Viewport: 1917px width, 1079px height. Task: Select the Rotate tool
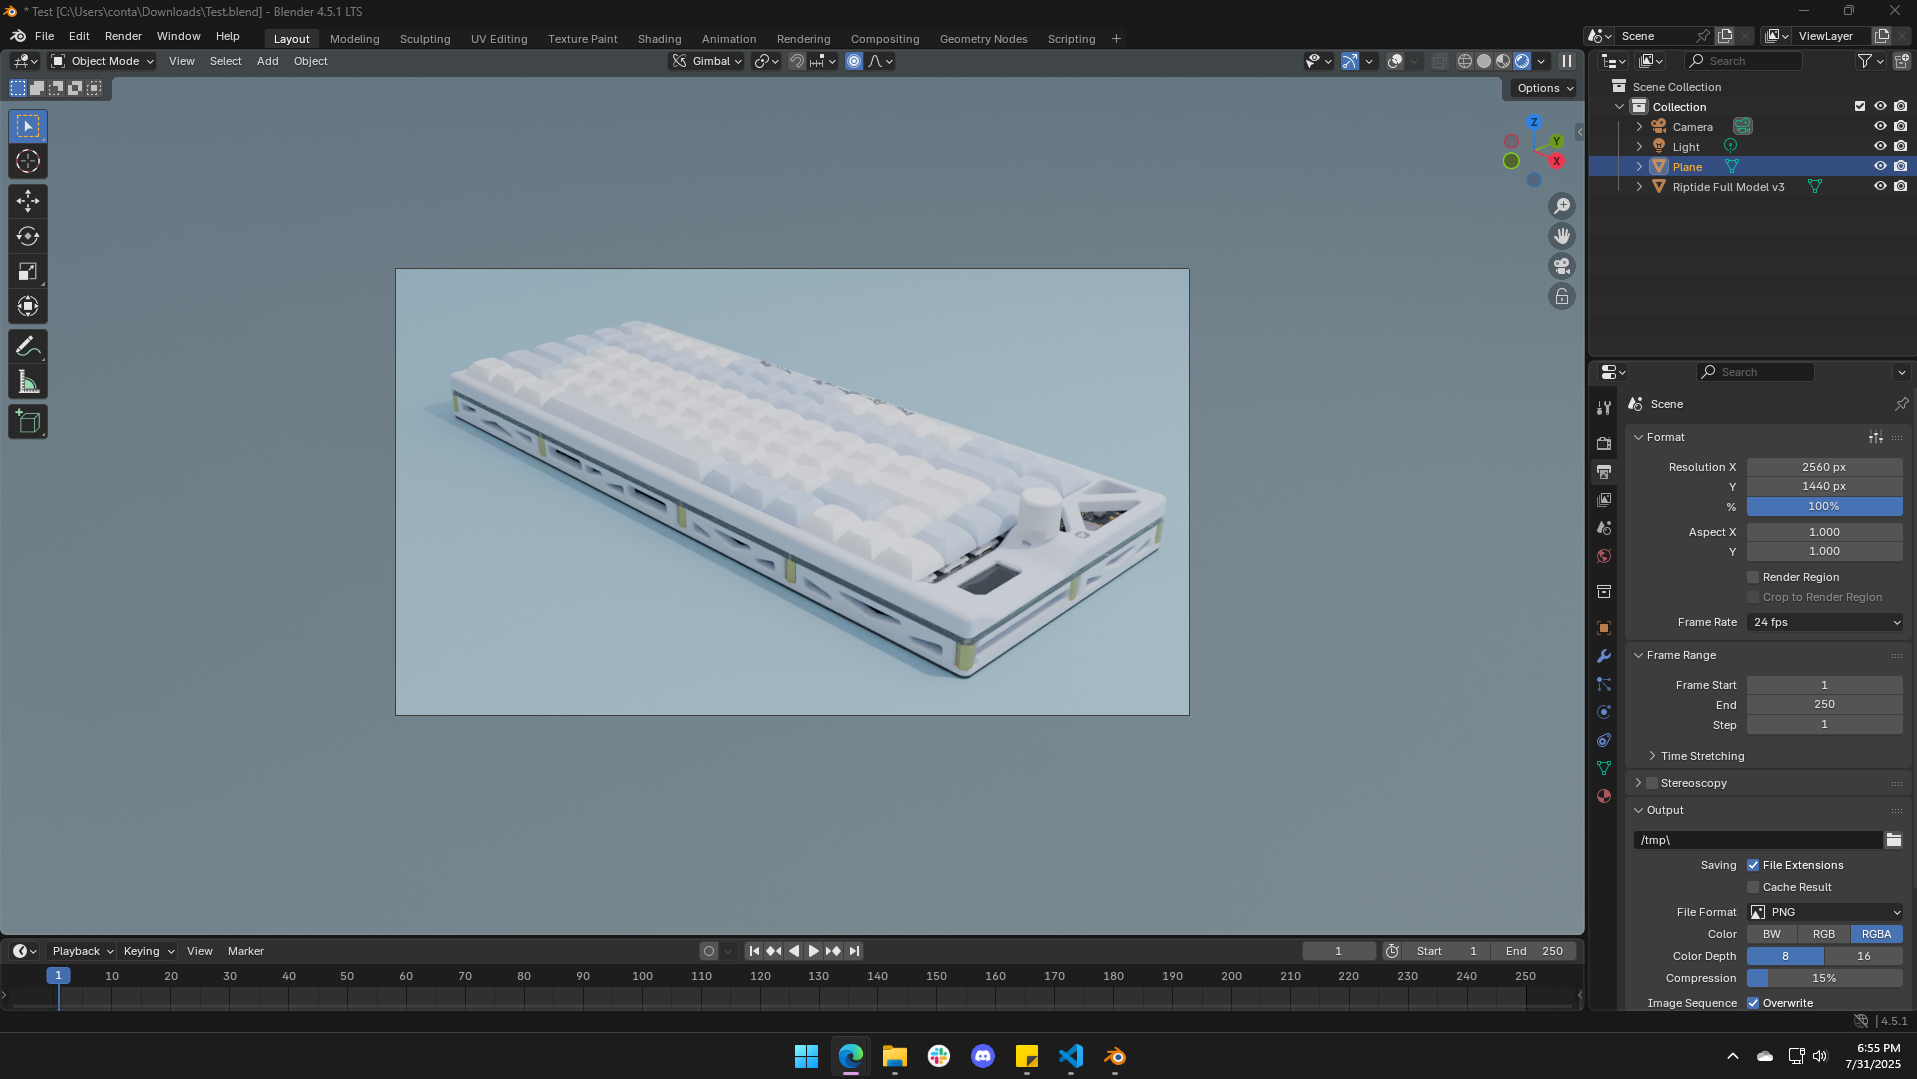[27, 236]
